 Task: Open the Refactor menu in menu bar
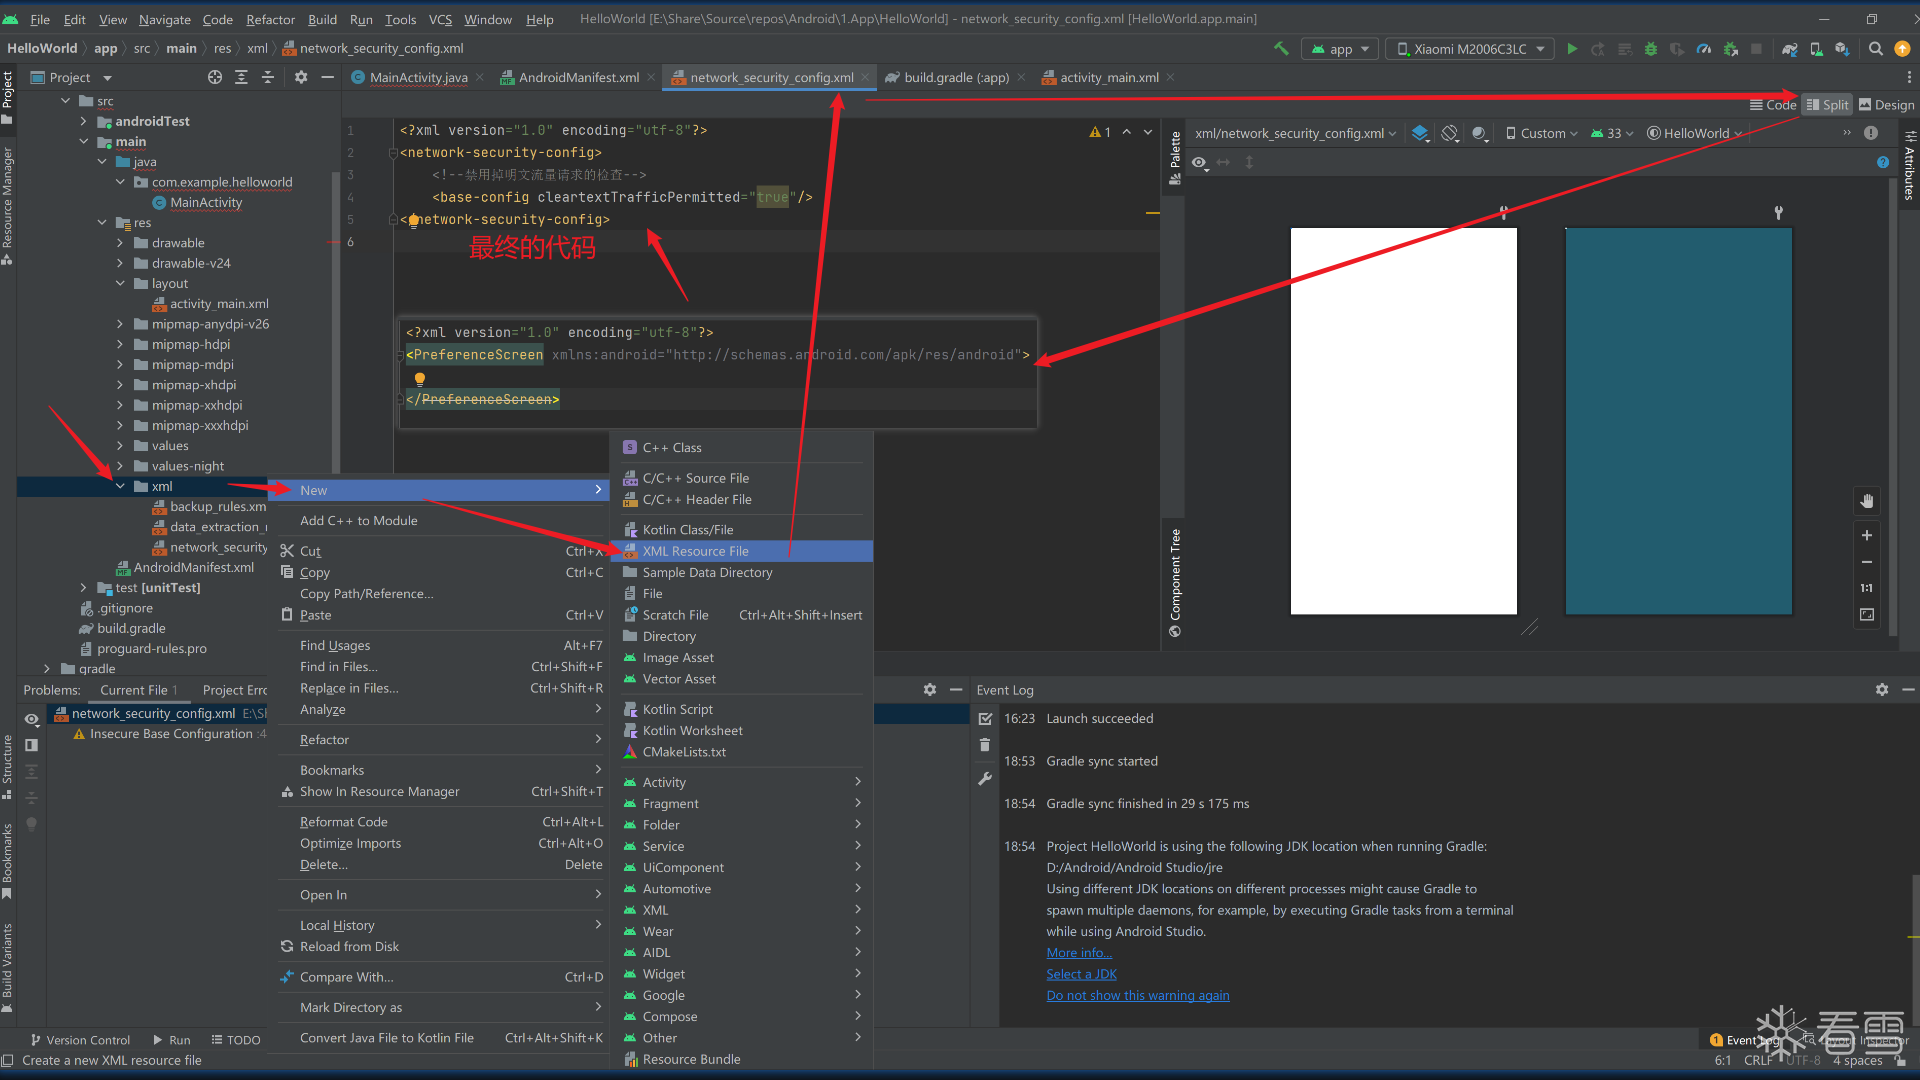(270, 19)
